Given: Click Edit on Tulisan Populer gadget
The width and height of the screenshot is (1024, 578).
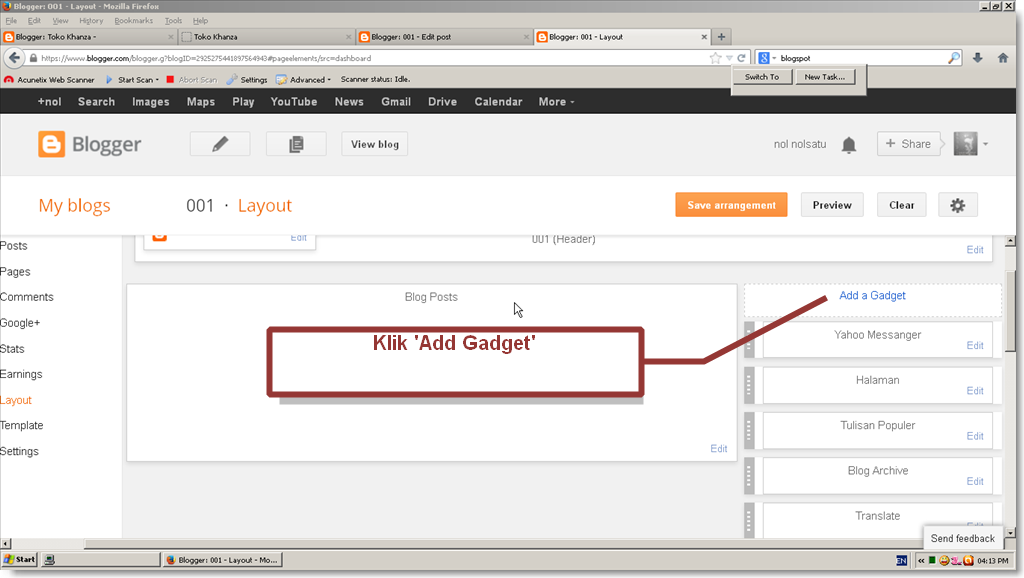Looking at the screenshot, I should (975, 436).
